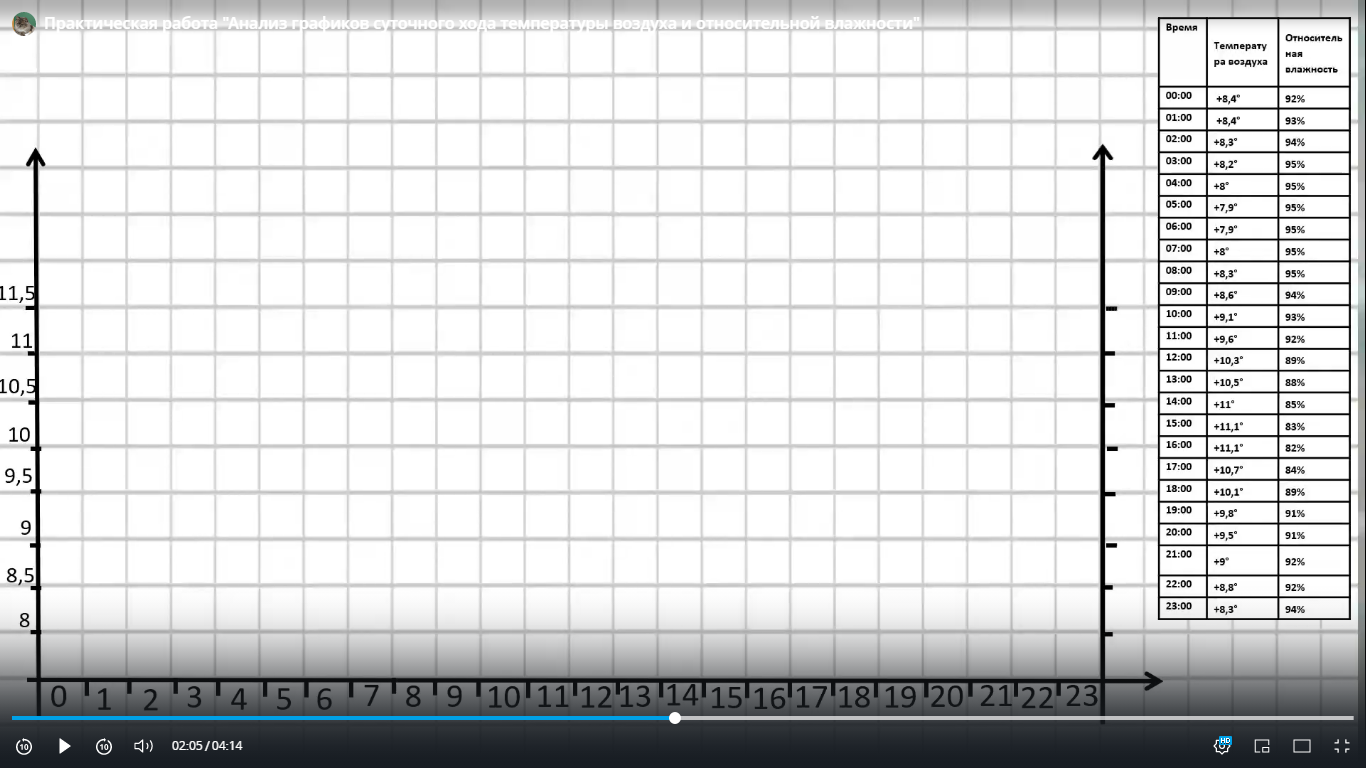
Task: Click the "Время" table header
Action: coord(1182,52)
